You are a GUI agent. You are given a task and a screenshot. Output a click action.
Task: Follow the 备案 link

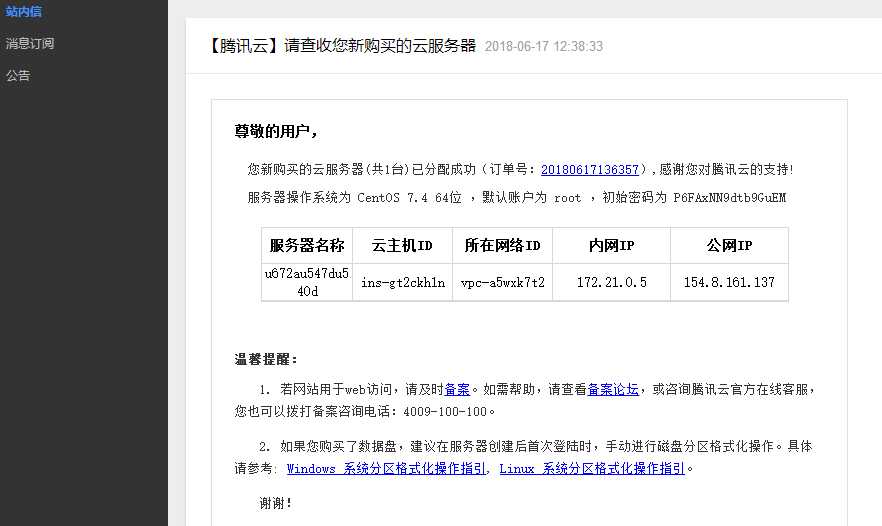click(x=457, y=389)
